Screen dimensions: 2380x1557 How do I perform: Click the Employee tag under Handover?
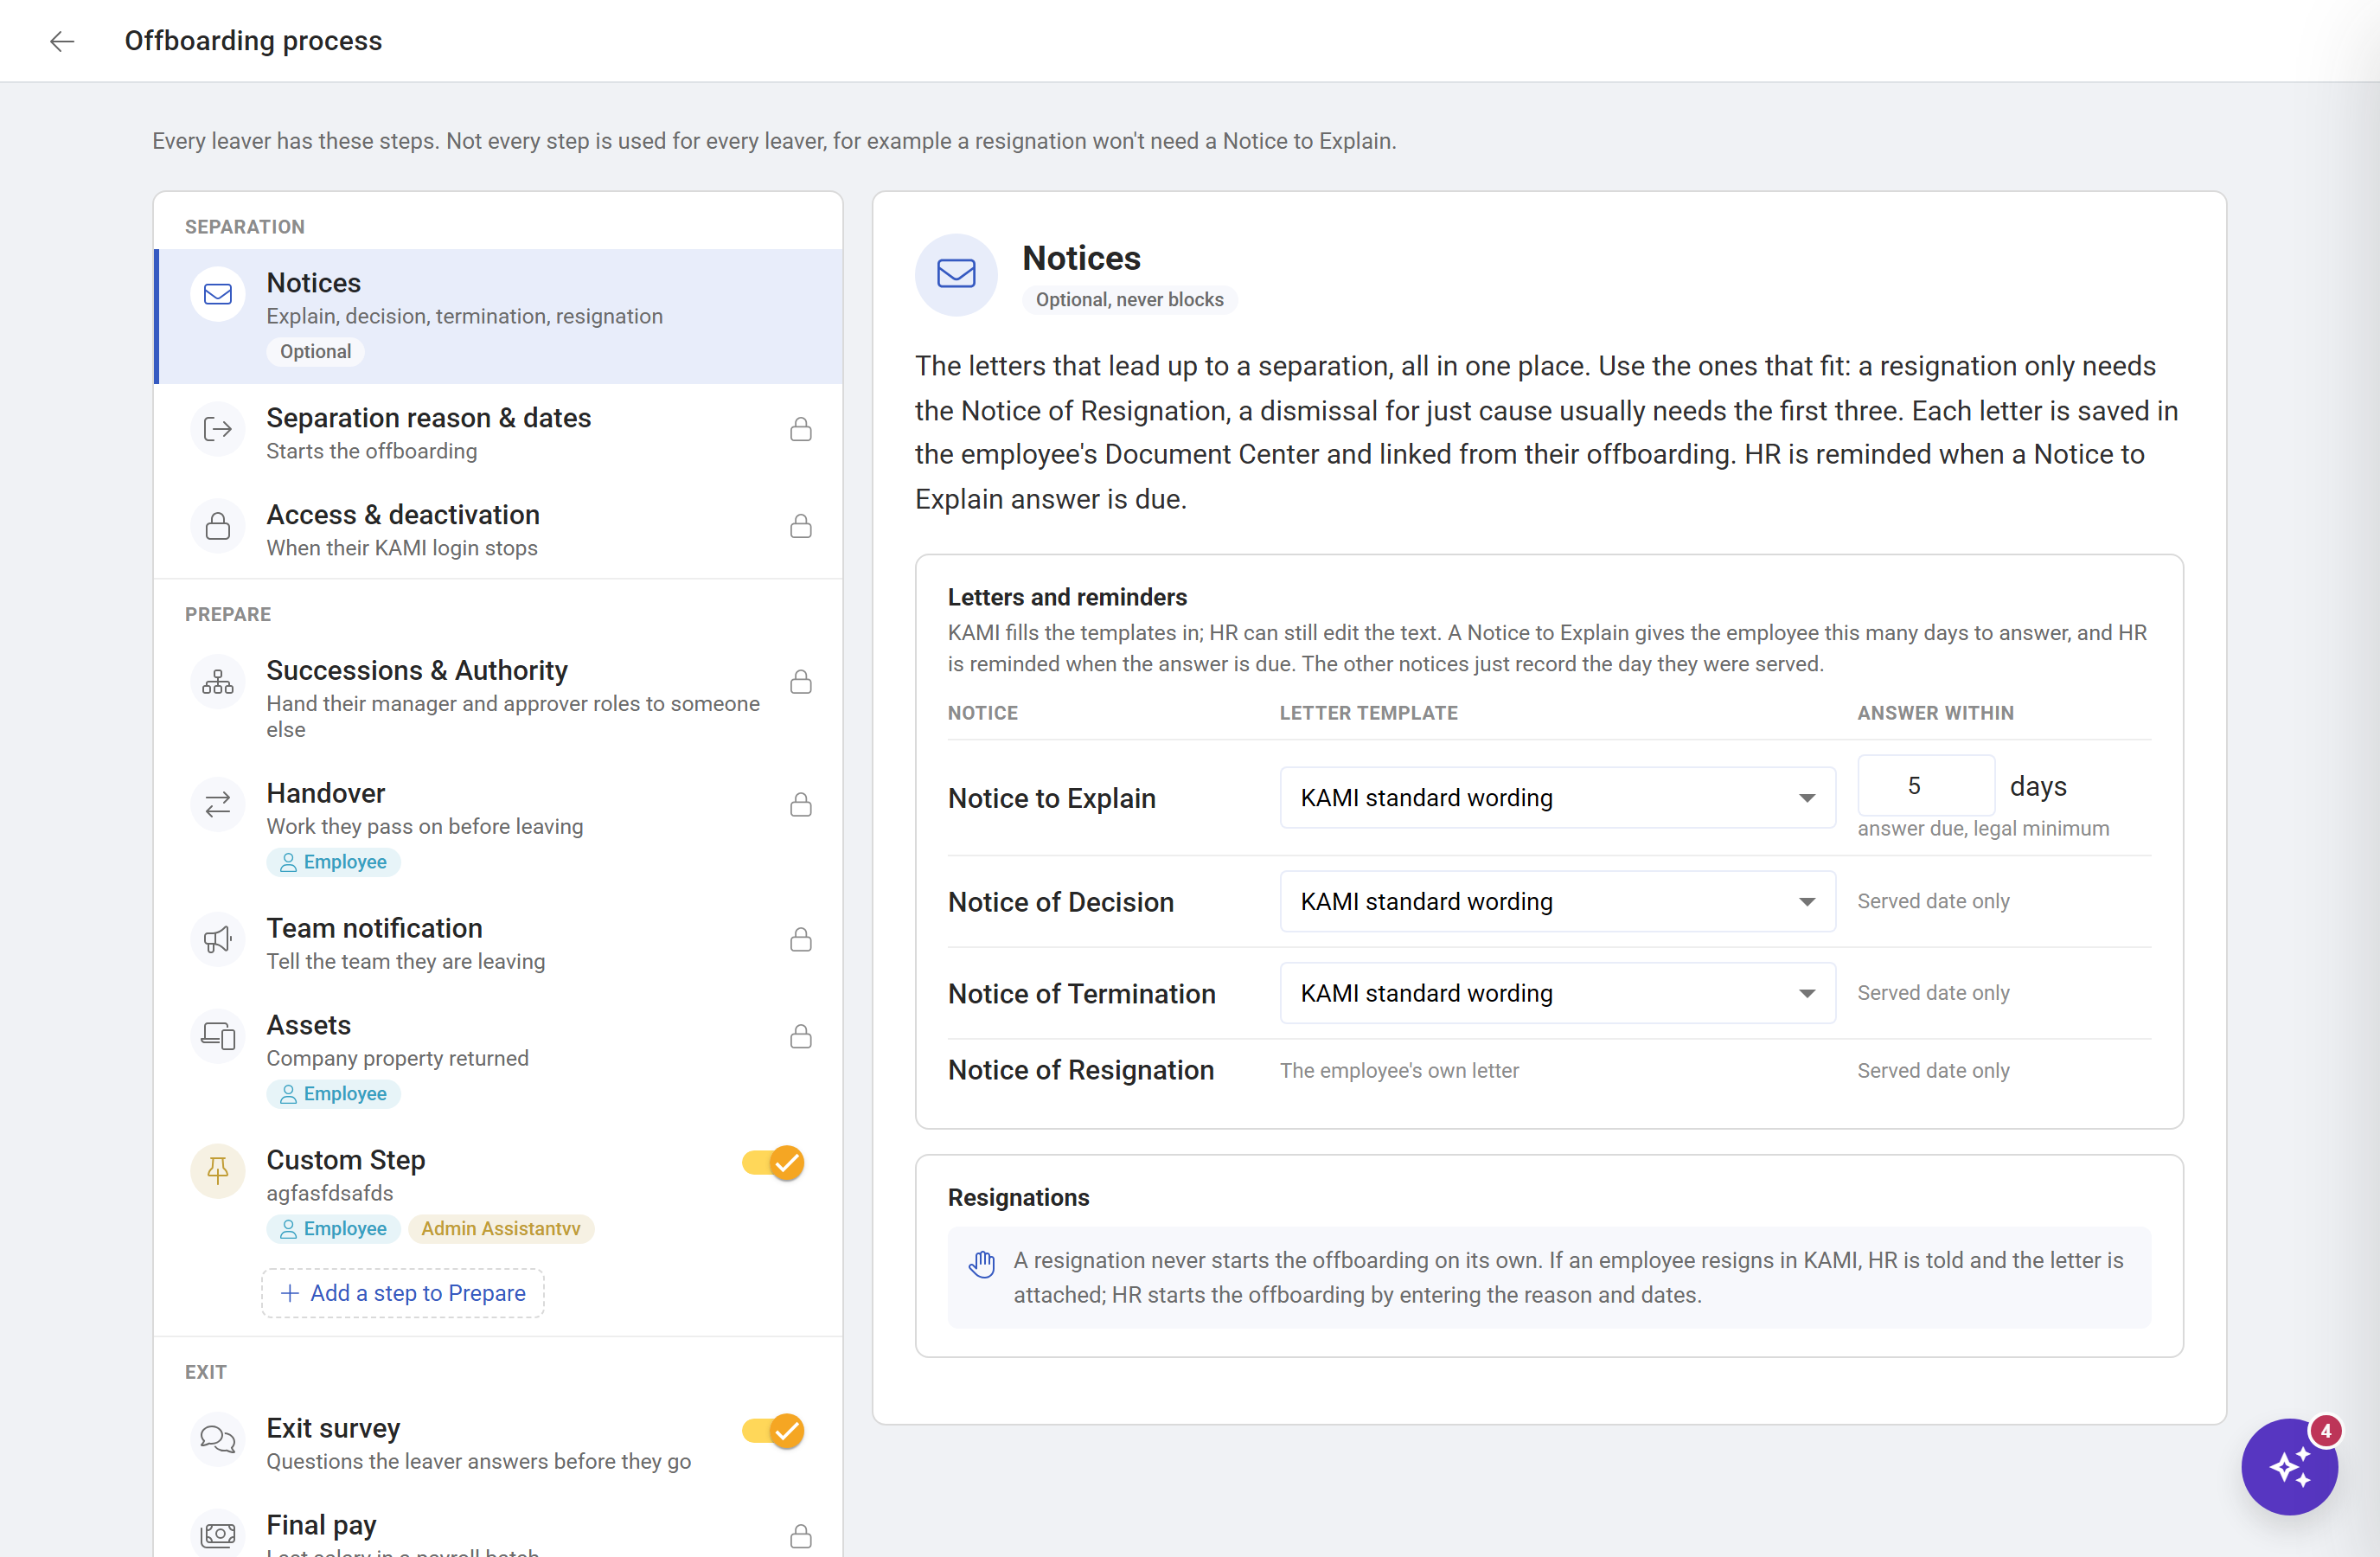[333, 862]
